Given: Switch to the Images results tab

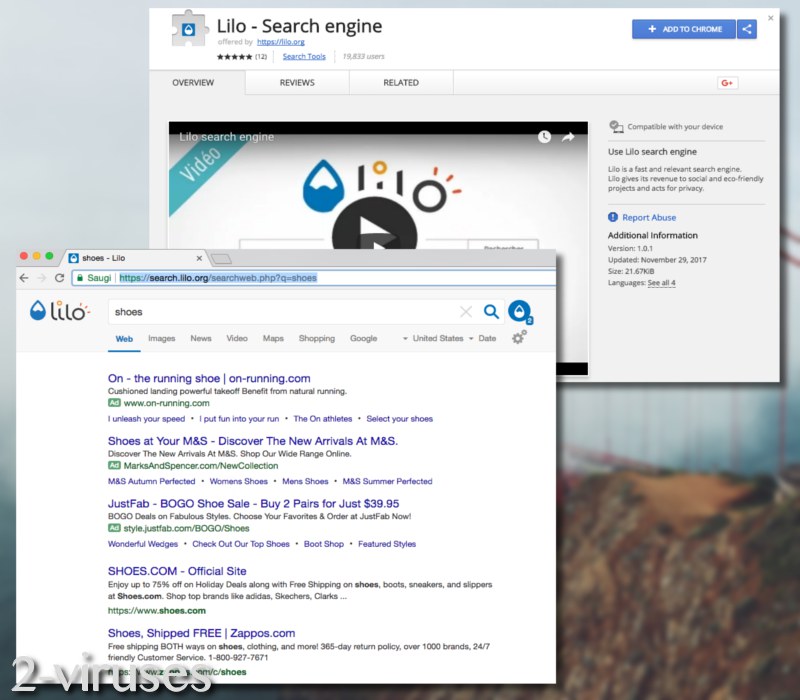Looking at the screenshot, I should click(161, 339).
